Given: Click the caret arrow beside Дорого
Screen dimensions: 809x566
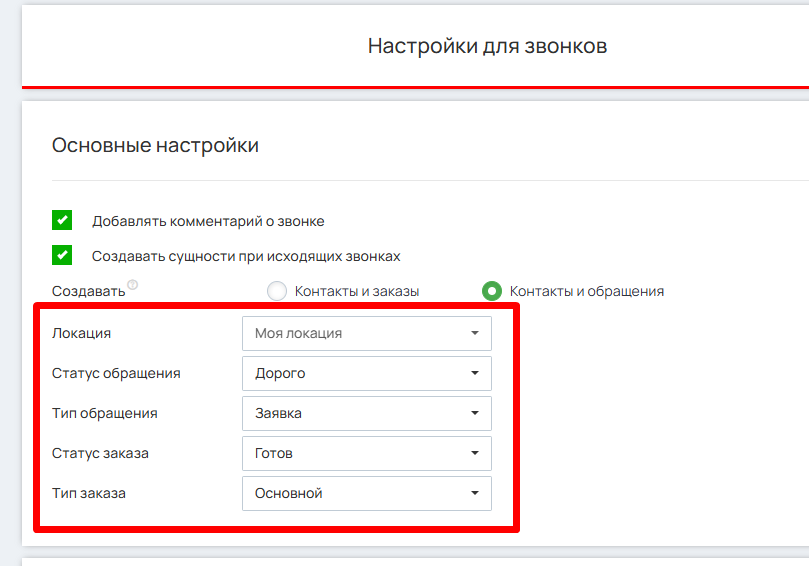Looking at the screenshot, I should 475,373.
